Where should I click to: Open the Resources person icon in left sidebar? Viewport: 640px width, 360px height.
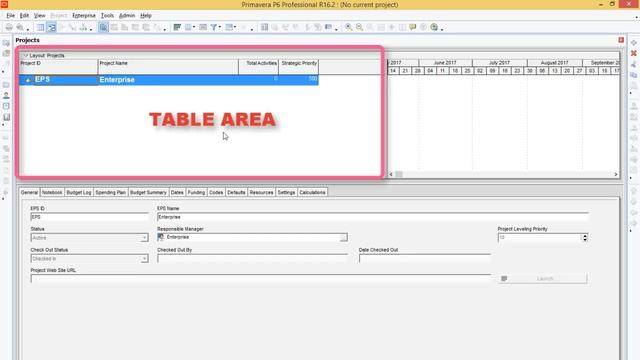pyautogui.click(x=6, y=95)
